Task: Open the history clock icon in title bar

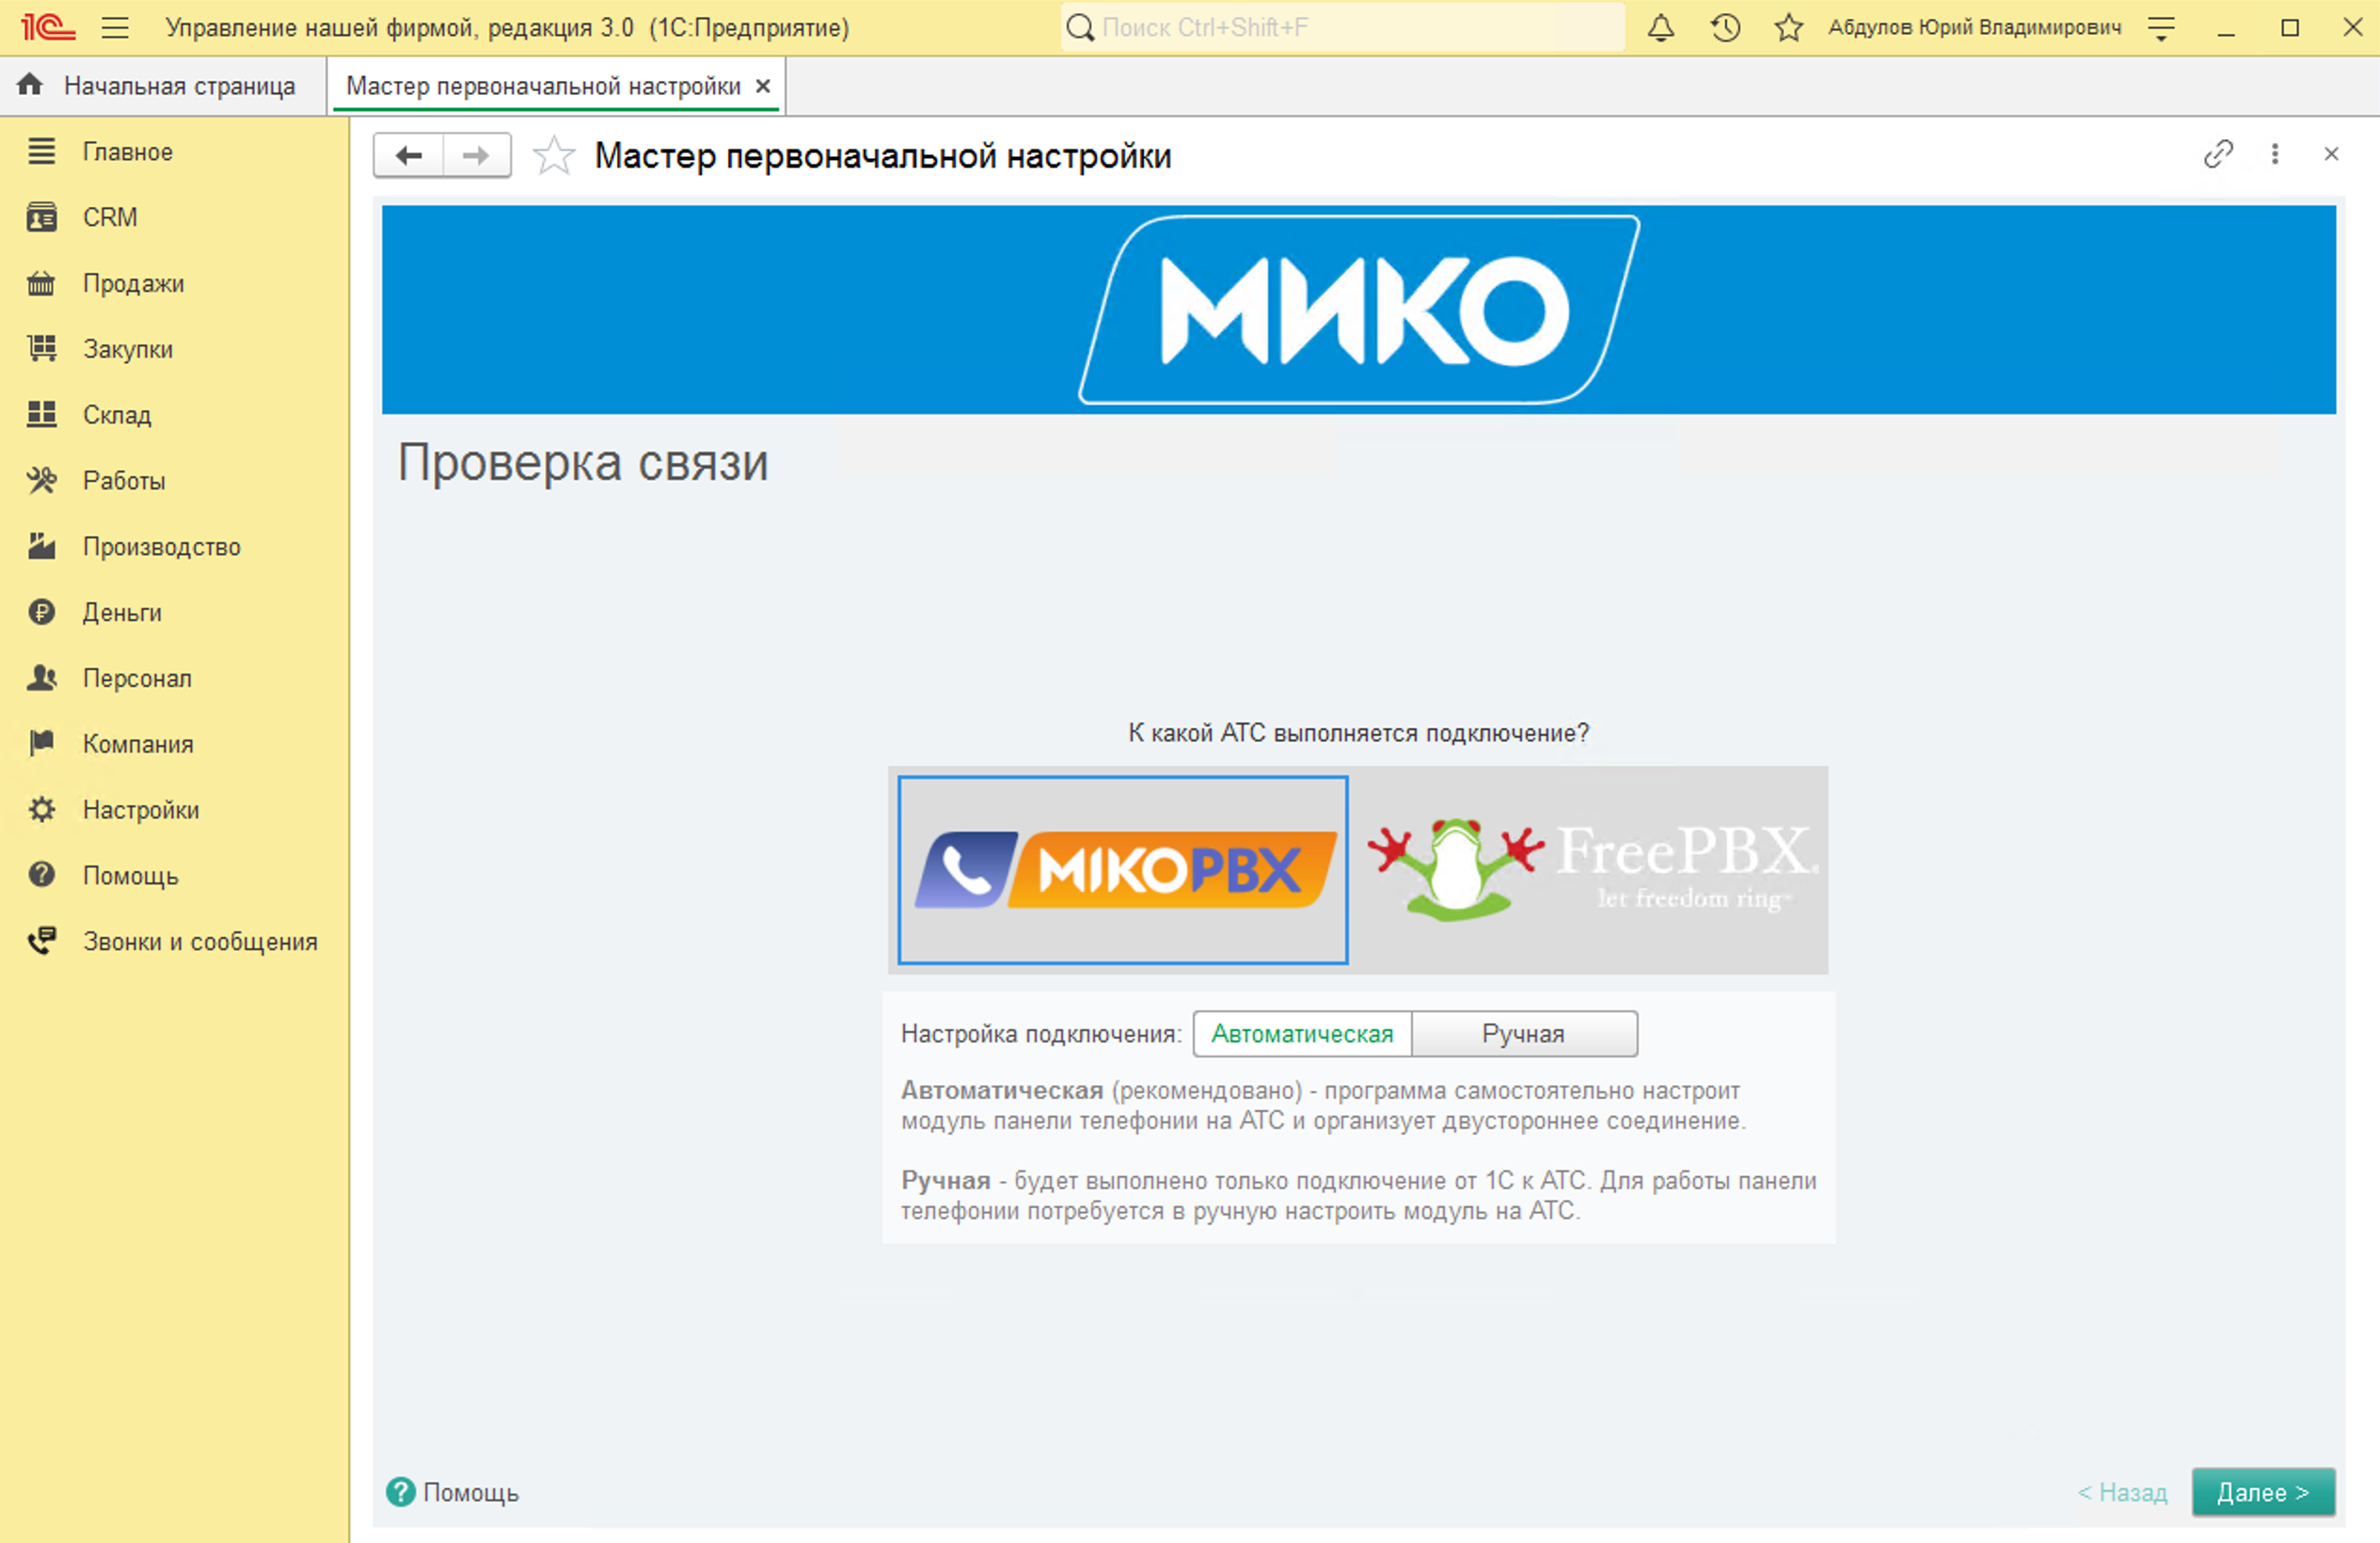Action: point(1724,27)
